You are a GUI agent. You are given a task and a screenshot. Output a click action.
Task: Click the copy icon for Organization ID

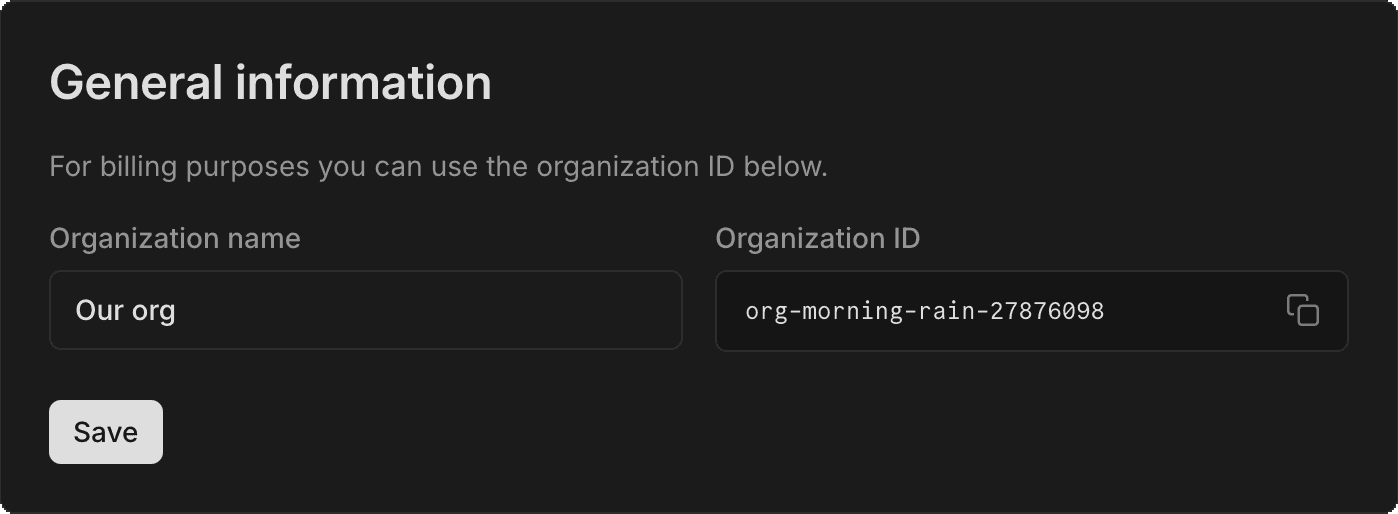pos(1302,310)
